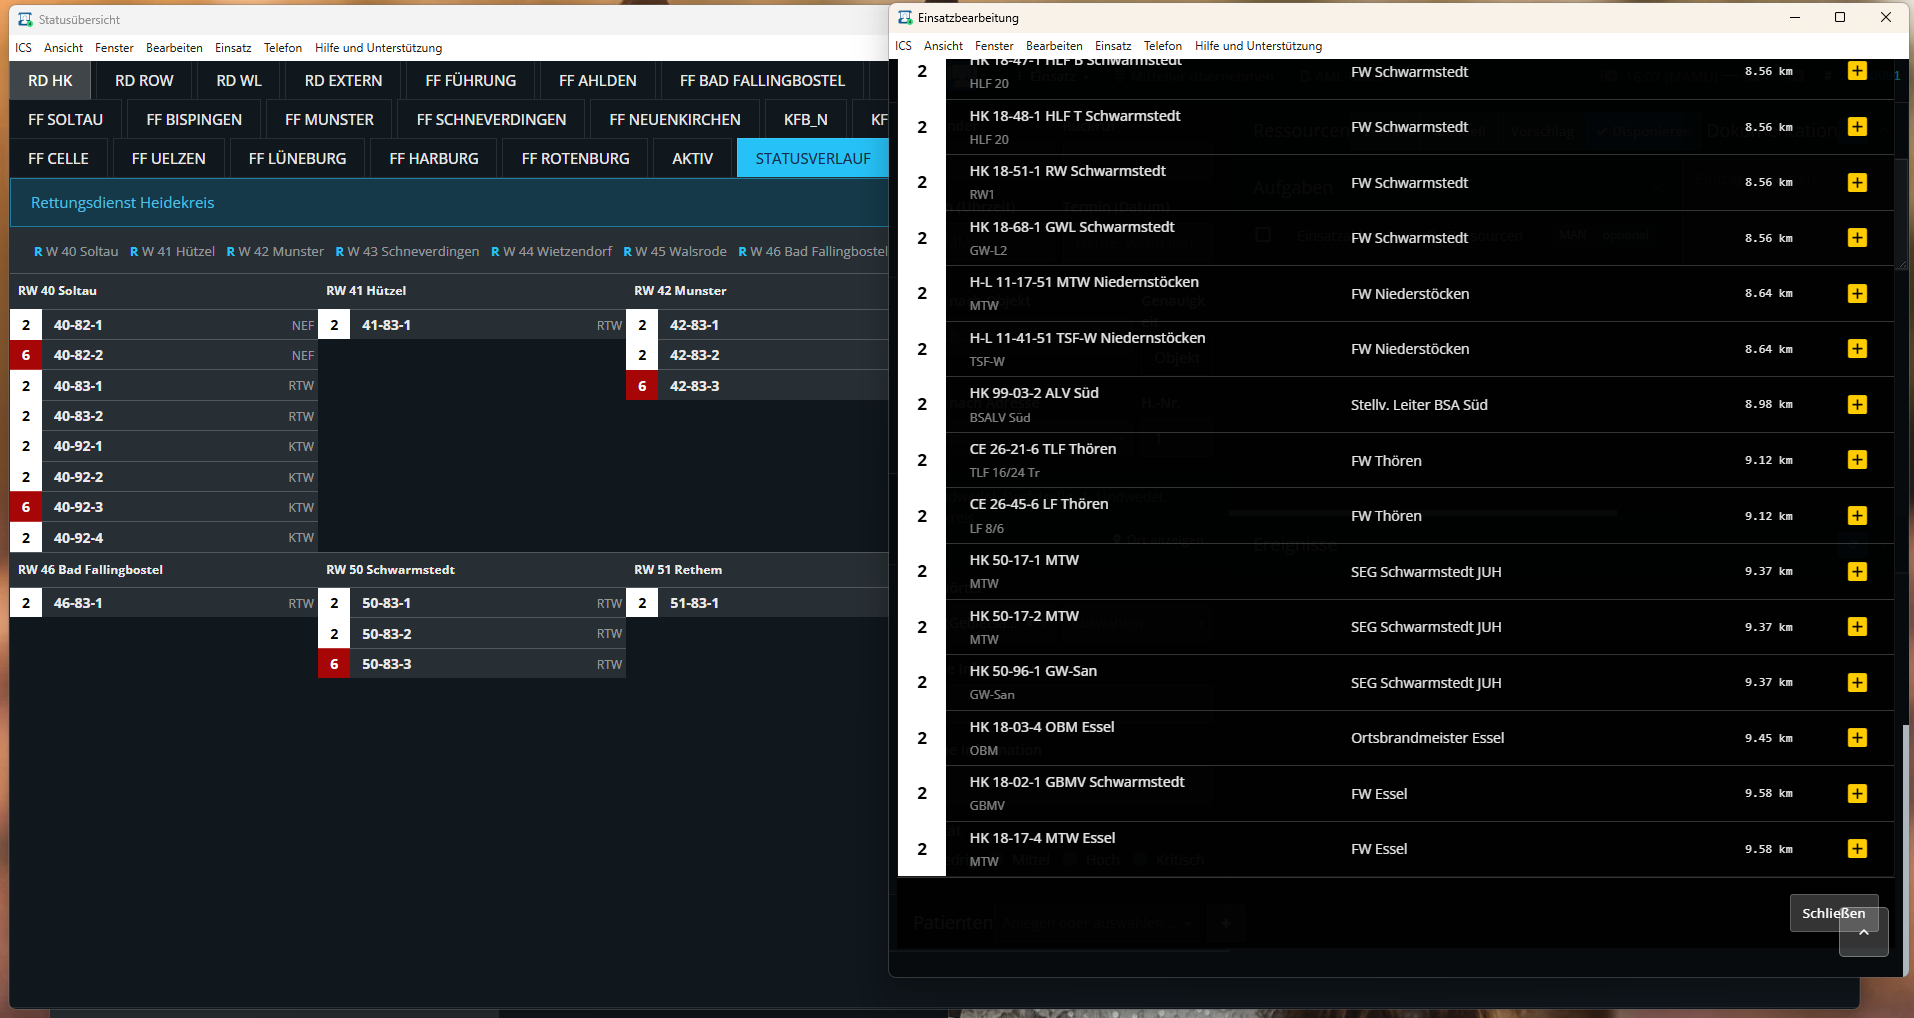Toggle status 6 indicator of 40-82-2 NEF

click(26, 355)
